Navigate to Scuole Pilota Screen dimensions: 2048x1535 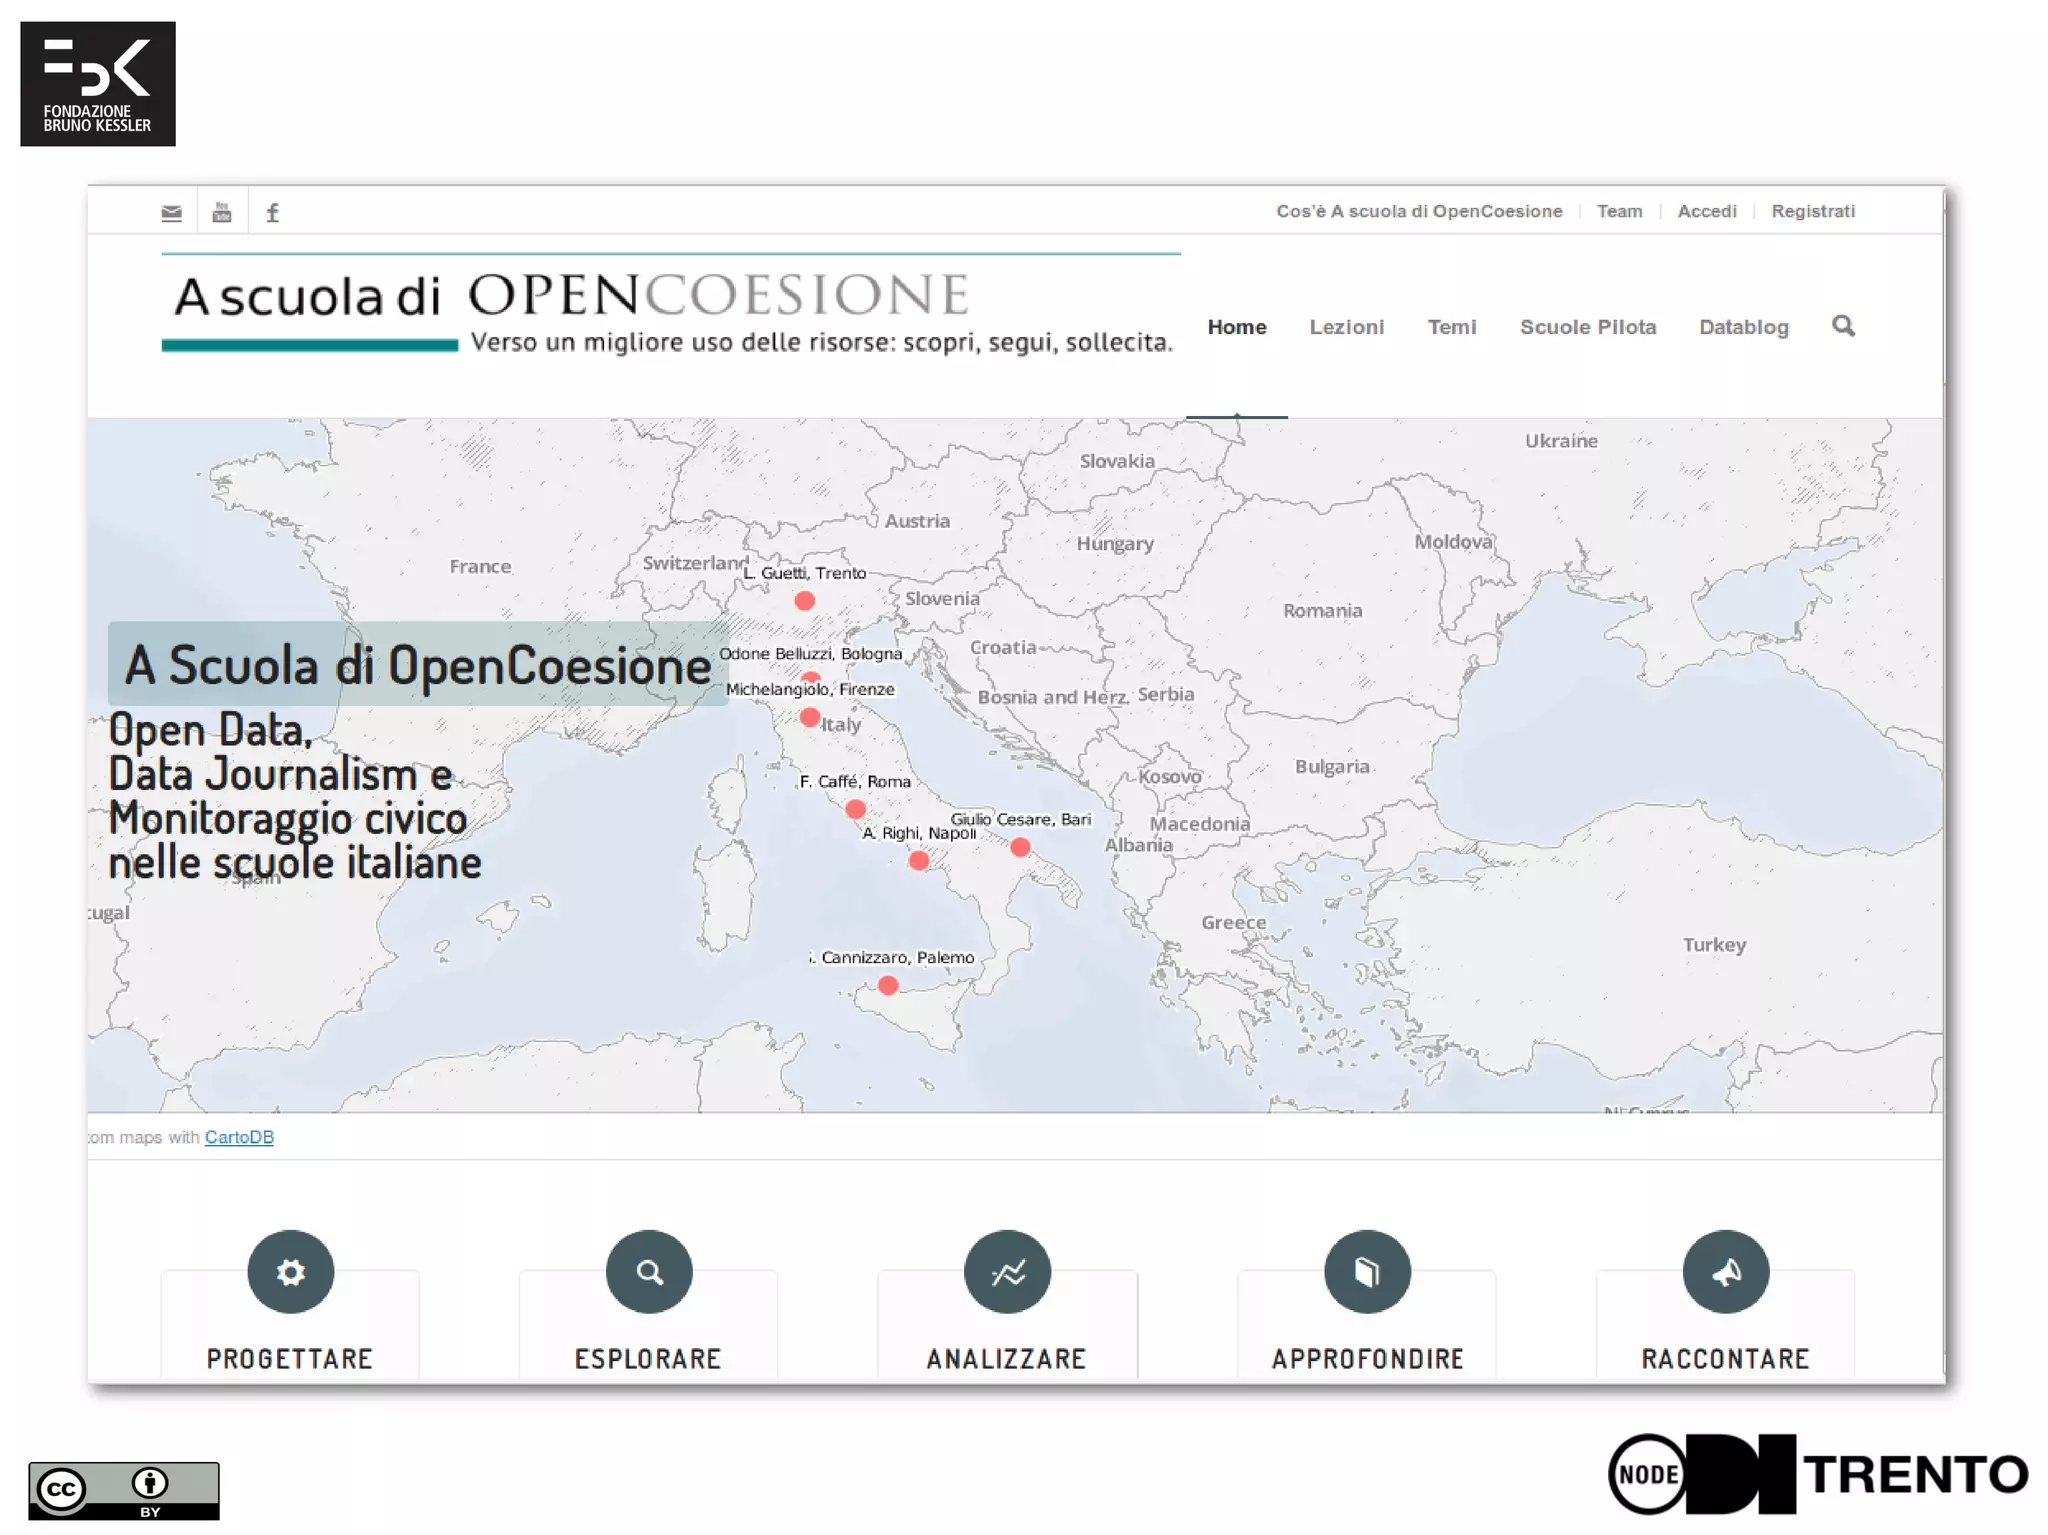point(1587,327)
